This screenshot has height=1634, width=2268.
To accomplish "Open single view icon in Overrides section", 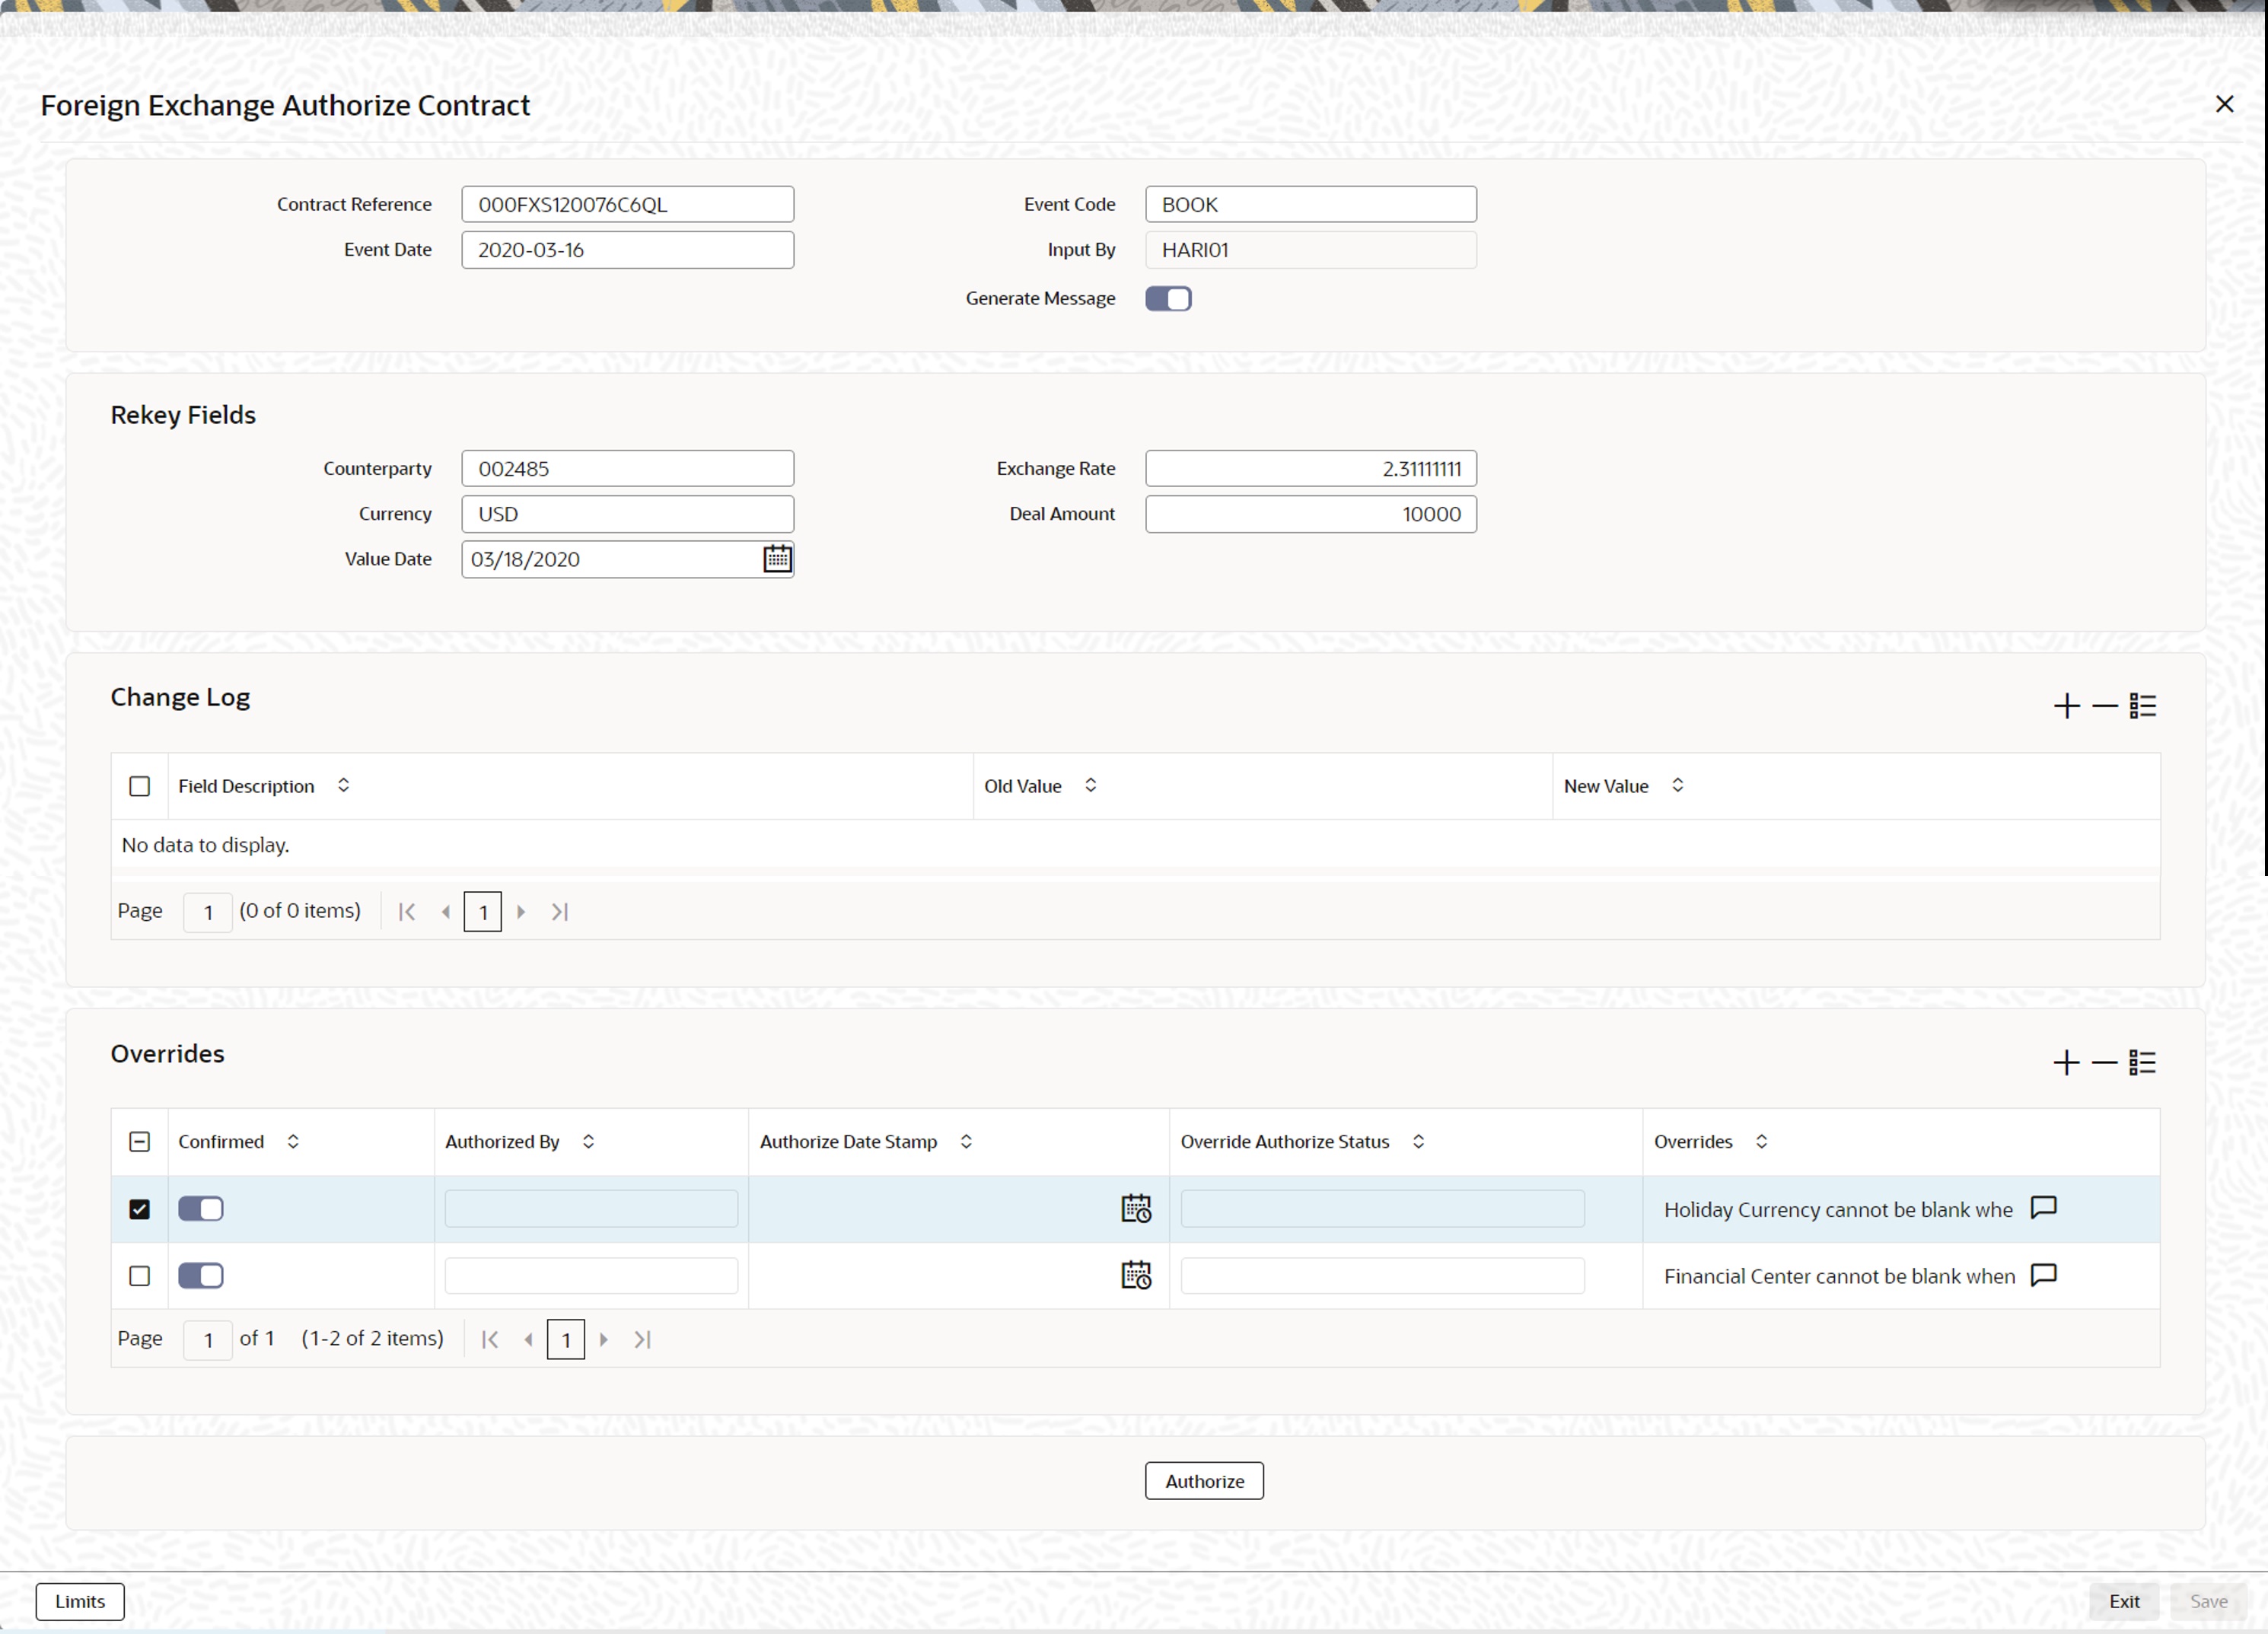I will [2142, 1062].
